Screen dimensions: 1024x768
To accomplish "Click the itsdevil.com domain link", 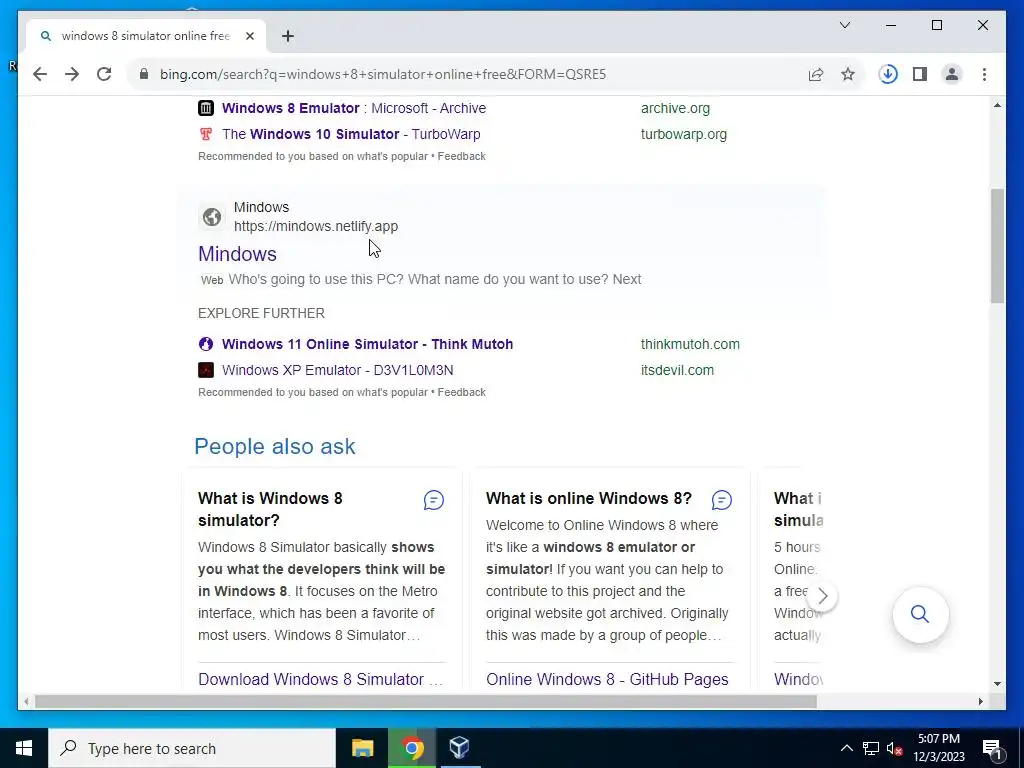I will pos(677,370).
